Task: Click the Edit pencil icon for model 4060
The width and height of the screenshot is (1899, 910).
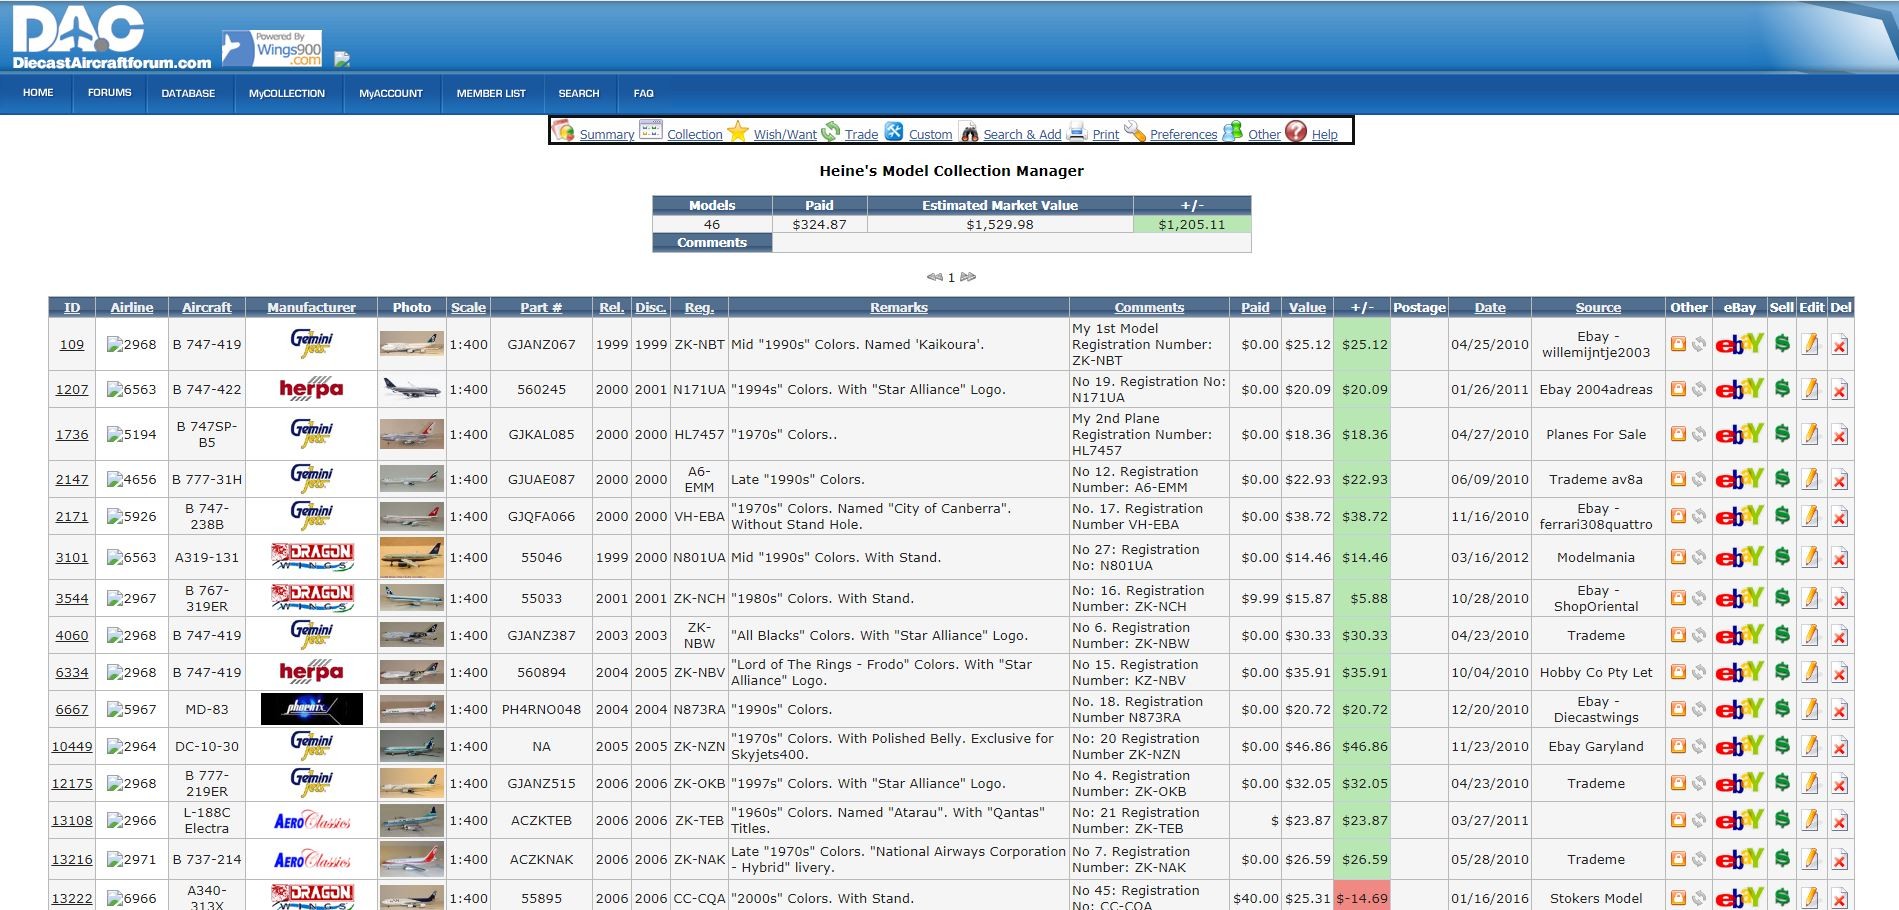Action: [x=1810, y=635]
